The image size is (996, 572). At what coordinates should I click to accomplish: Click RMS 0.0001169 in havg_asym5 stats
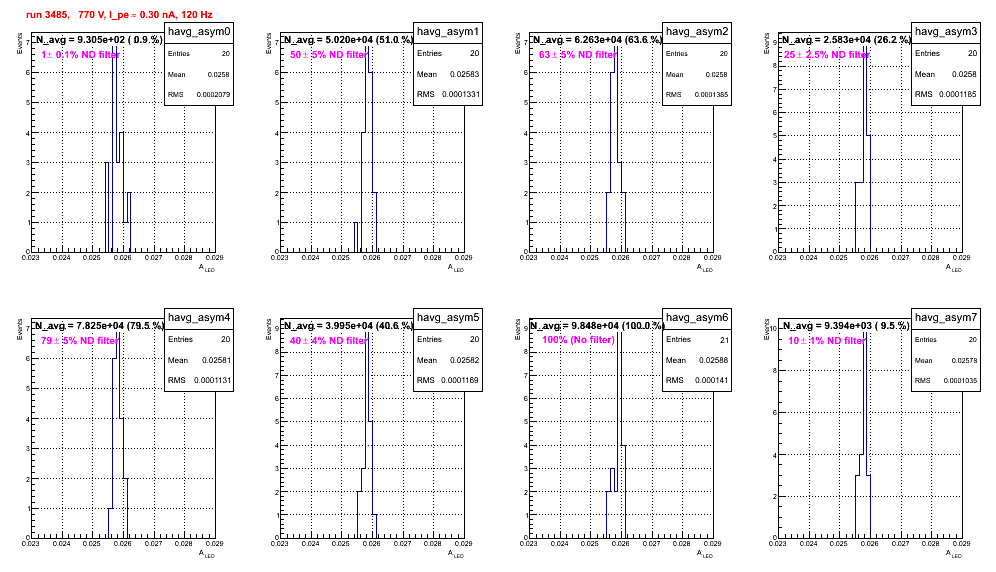pyautogui.click(x=448, y=380)
